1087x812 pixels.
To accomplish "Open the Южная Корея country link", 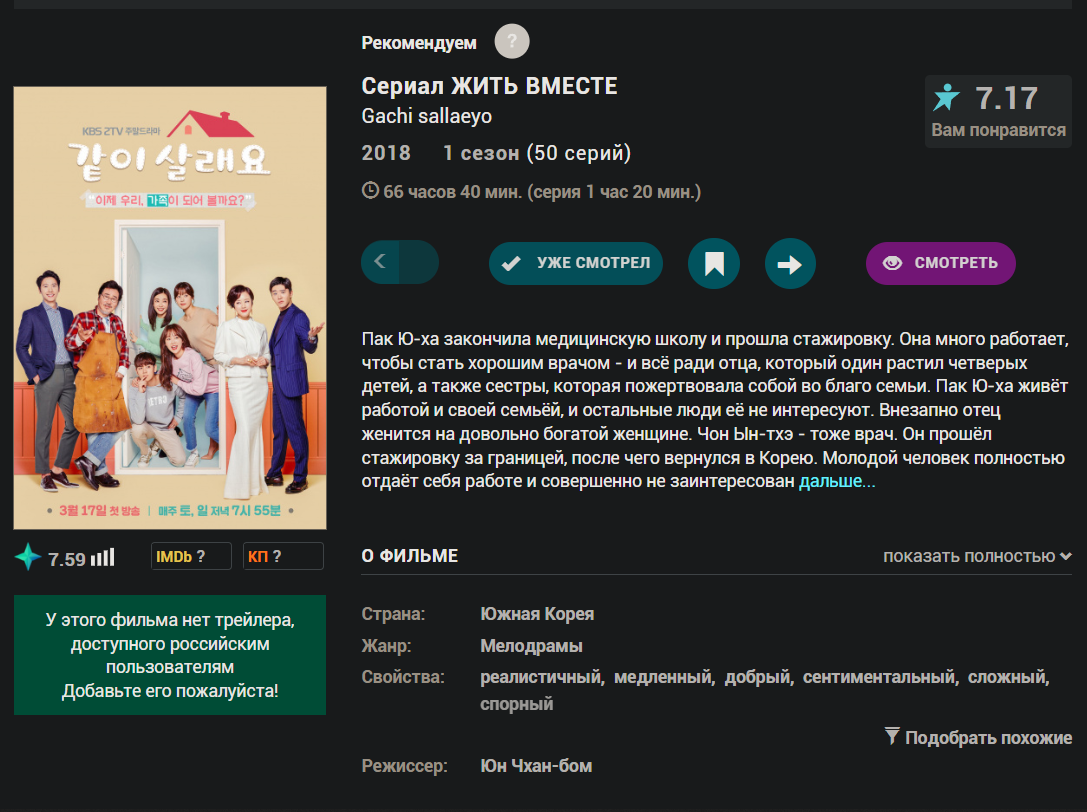I will [x=537, y=614].
